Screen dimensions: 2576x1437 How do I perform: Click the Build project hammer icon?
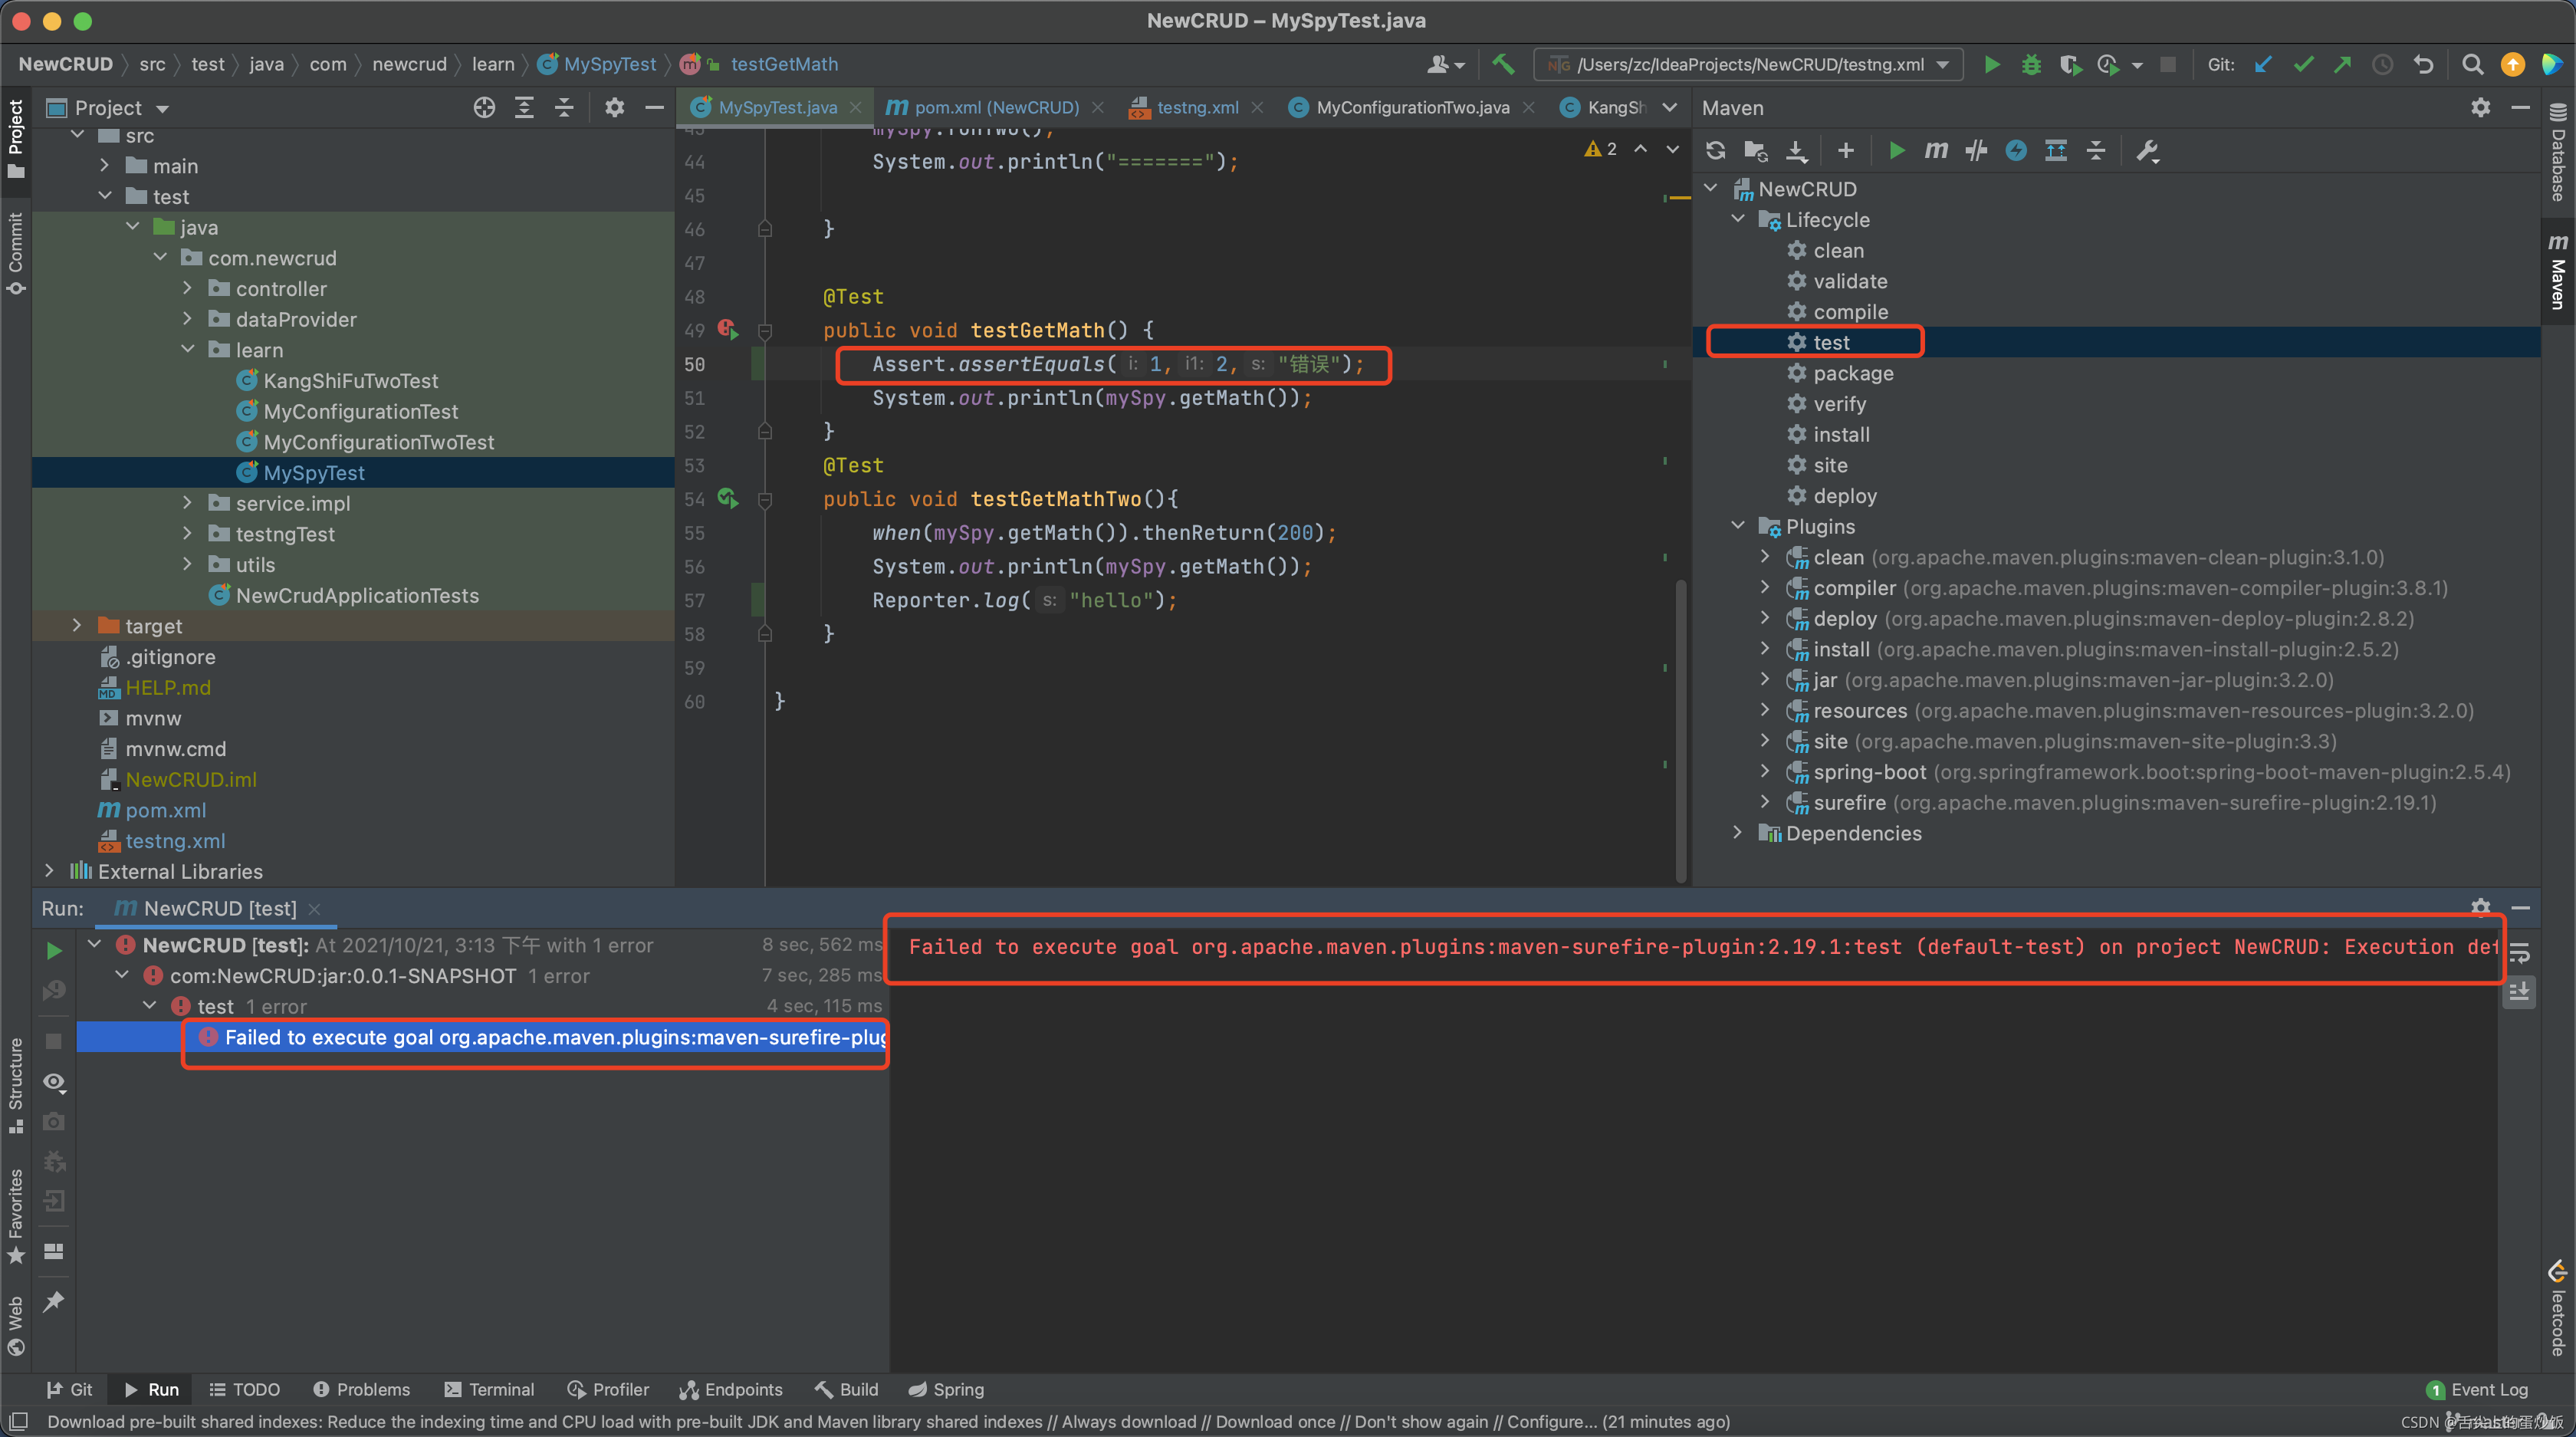pos(1503,64)
